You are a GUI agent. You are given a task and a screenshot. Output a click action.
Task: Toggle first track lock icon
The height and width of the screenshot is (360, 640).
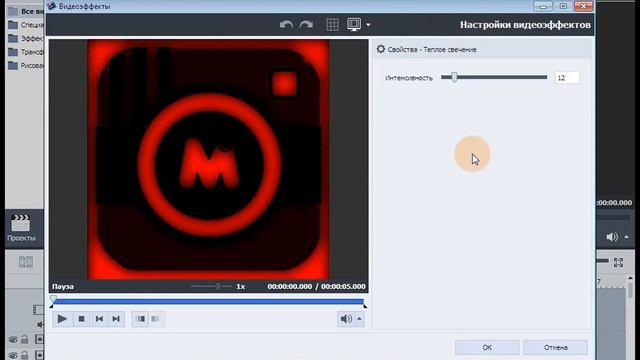(24, 339)
